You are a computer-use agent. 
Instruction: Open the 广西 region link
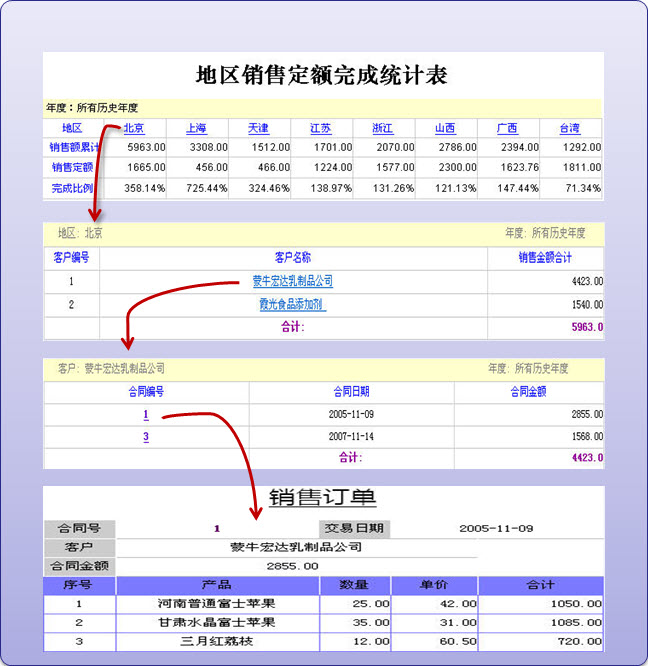pyautogui.click(x=507, y=128)
